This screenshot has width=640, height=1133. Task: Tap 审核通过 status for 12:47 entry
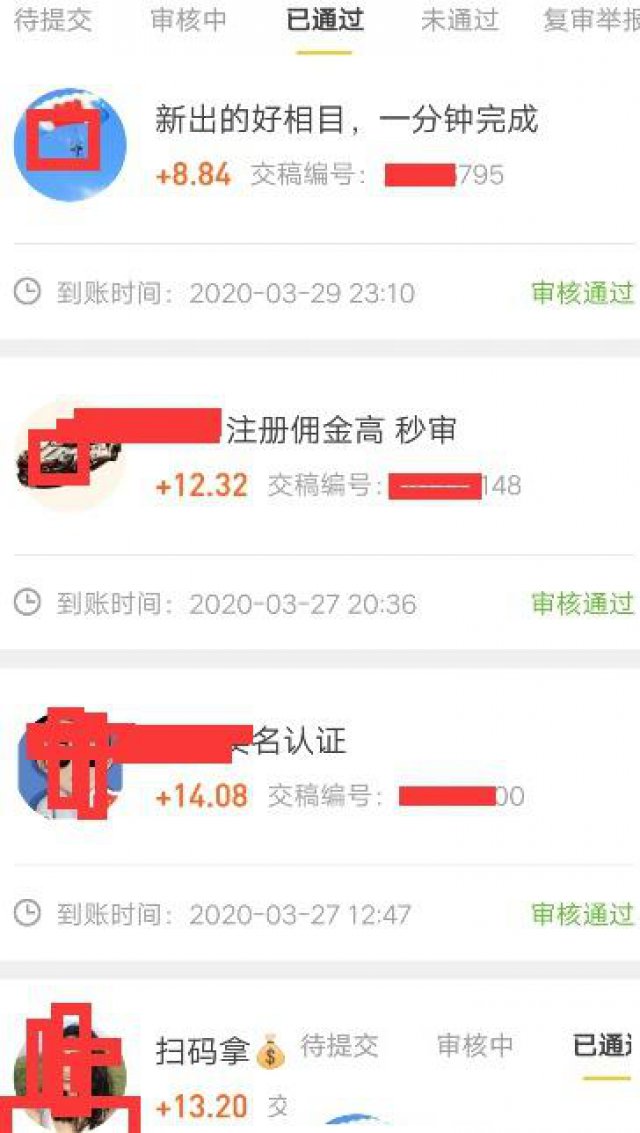[x=583, y=915]
